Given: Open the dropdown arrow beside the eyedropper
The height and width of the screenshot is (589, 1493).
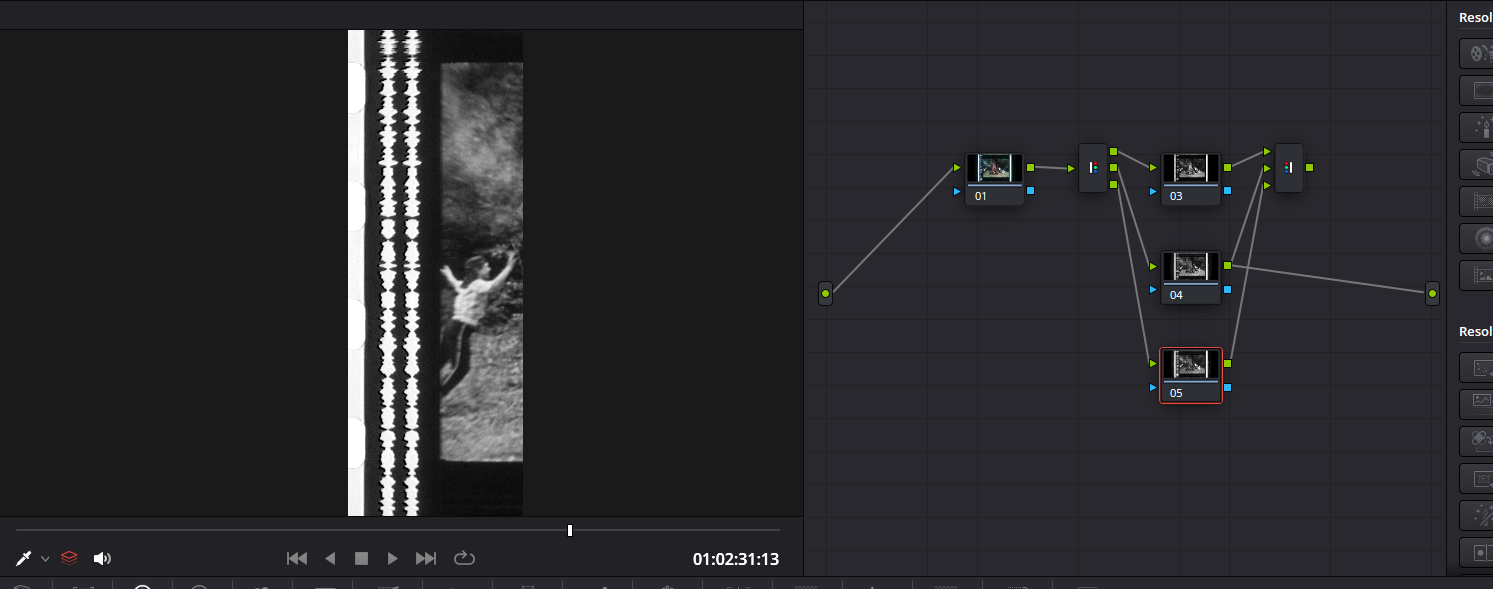Looking at the screenshot, I should [x=45, y=559].
